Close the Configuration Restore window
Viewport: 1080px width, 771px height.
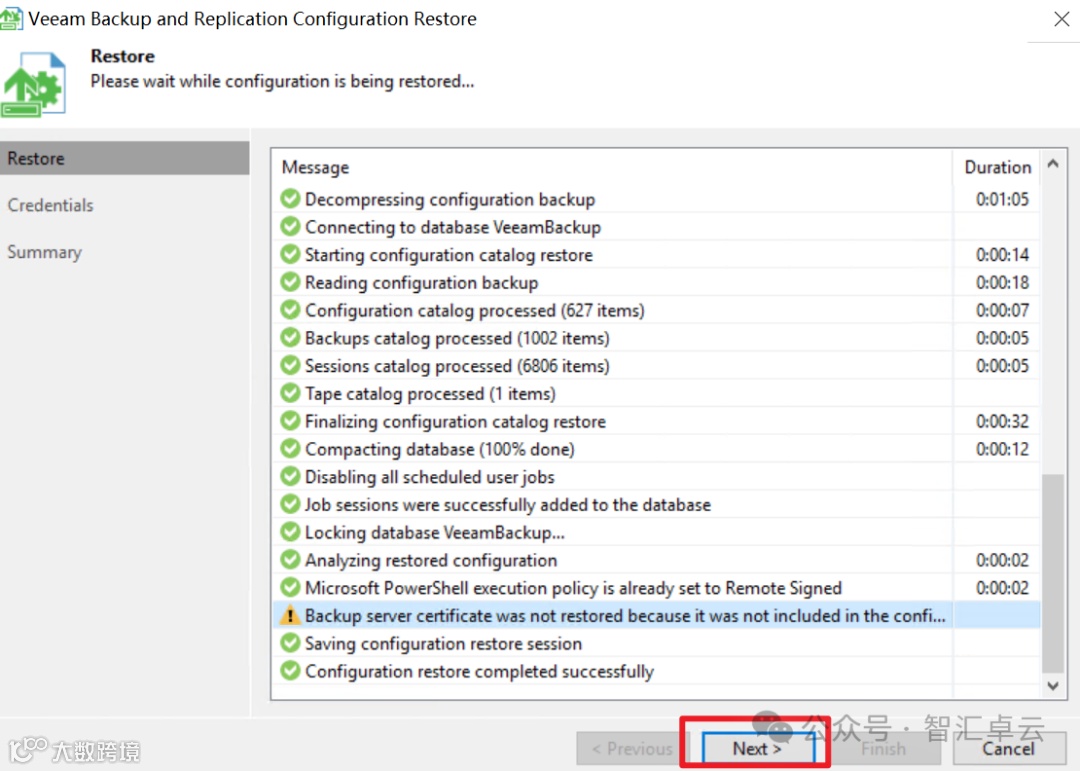(1061, 19)
